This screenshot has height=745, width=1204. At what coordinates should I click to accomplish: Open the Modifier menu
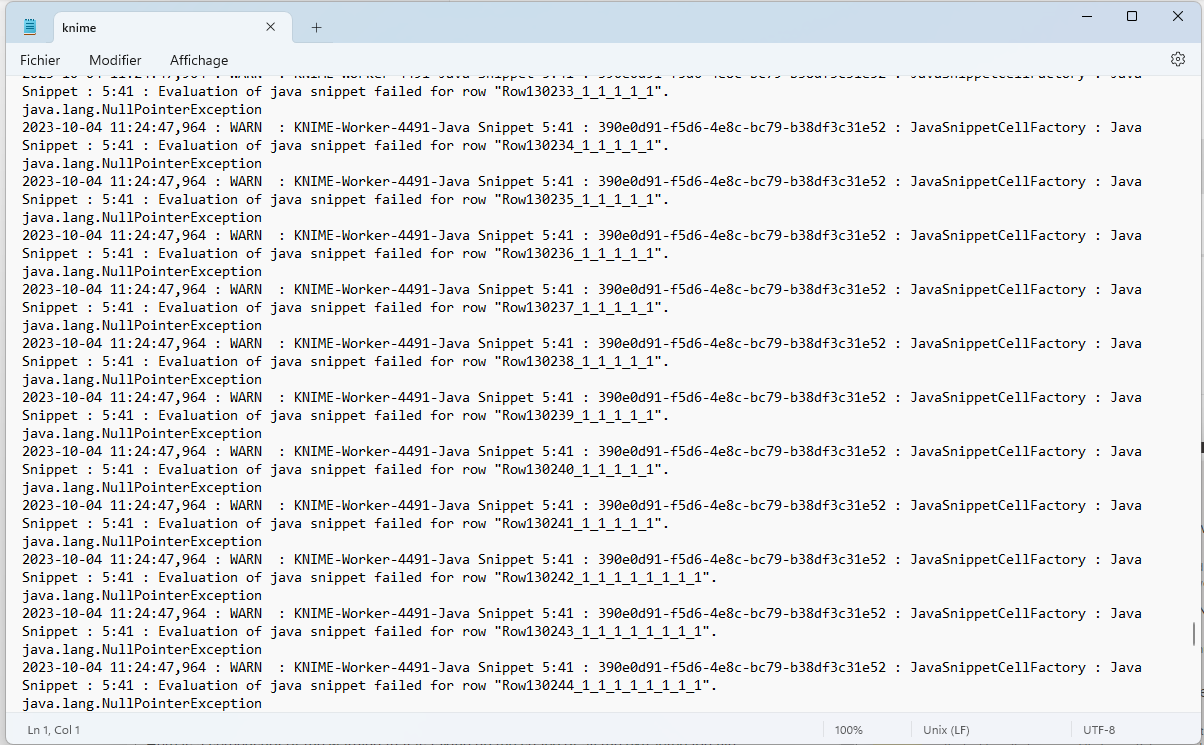(115, 60)
